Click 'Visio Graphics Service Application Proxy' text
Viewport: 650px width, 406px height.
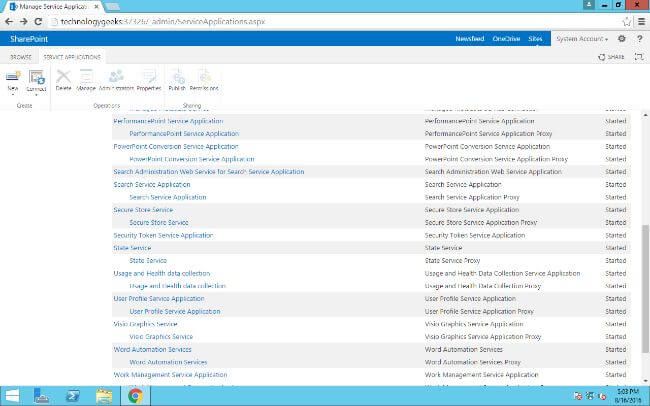(483, 336)
